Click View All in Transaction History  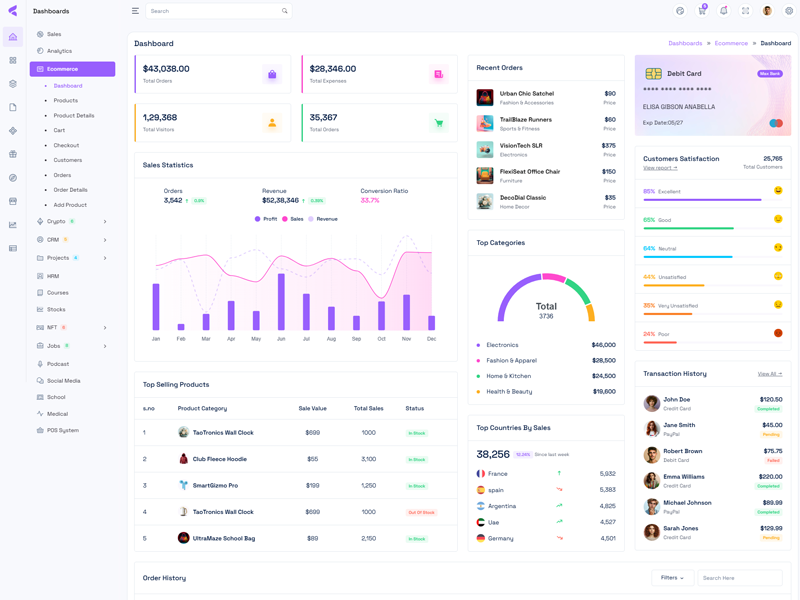[x=769, y=374]
